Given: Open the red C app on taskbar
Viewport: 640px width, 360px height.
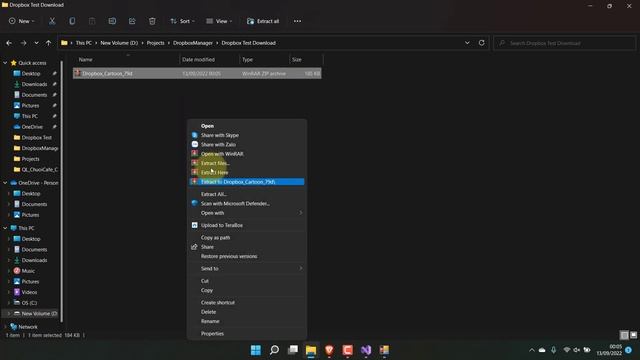Looking at the screenshot, I should point(348,350).
